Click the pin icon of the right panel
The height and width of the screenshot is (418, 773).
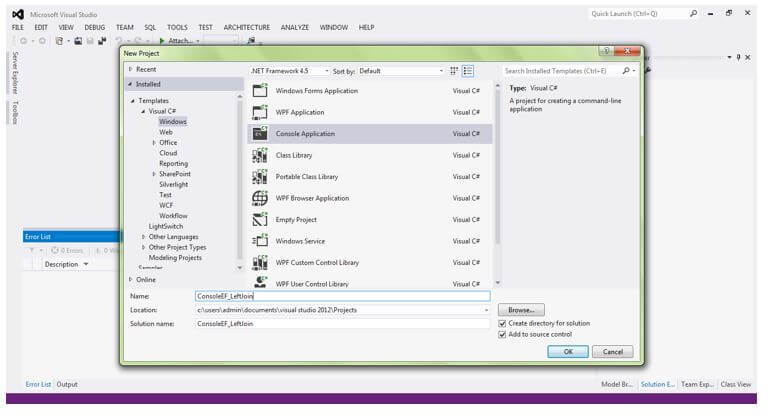(738, 57)
